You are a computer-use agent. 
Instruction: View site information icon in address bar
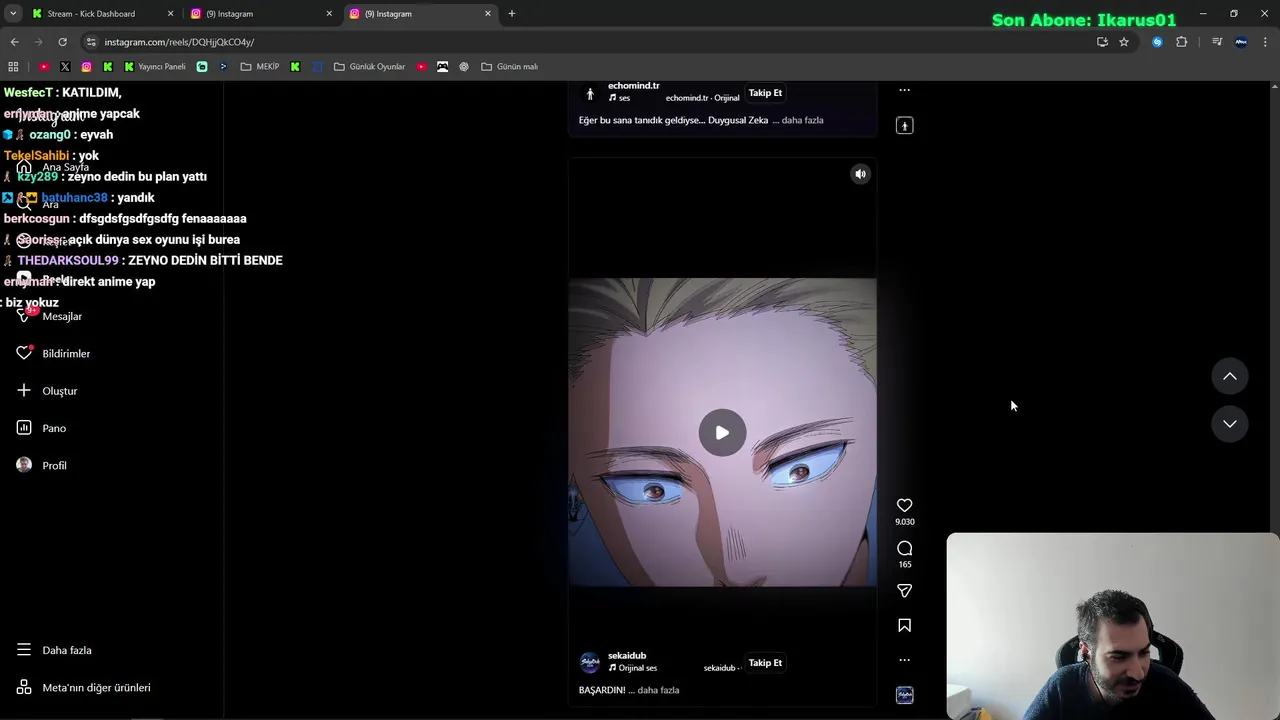pyautogui.click(x=91, y=42)
